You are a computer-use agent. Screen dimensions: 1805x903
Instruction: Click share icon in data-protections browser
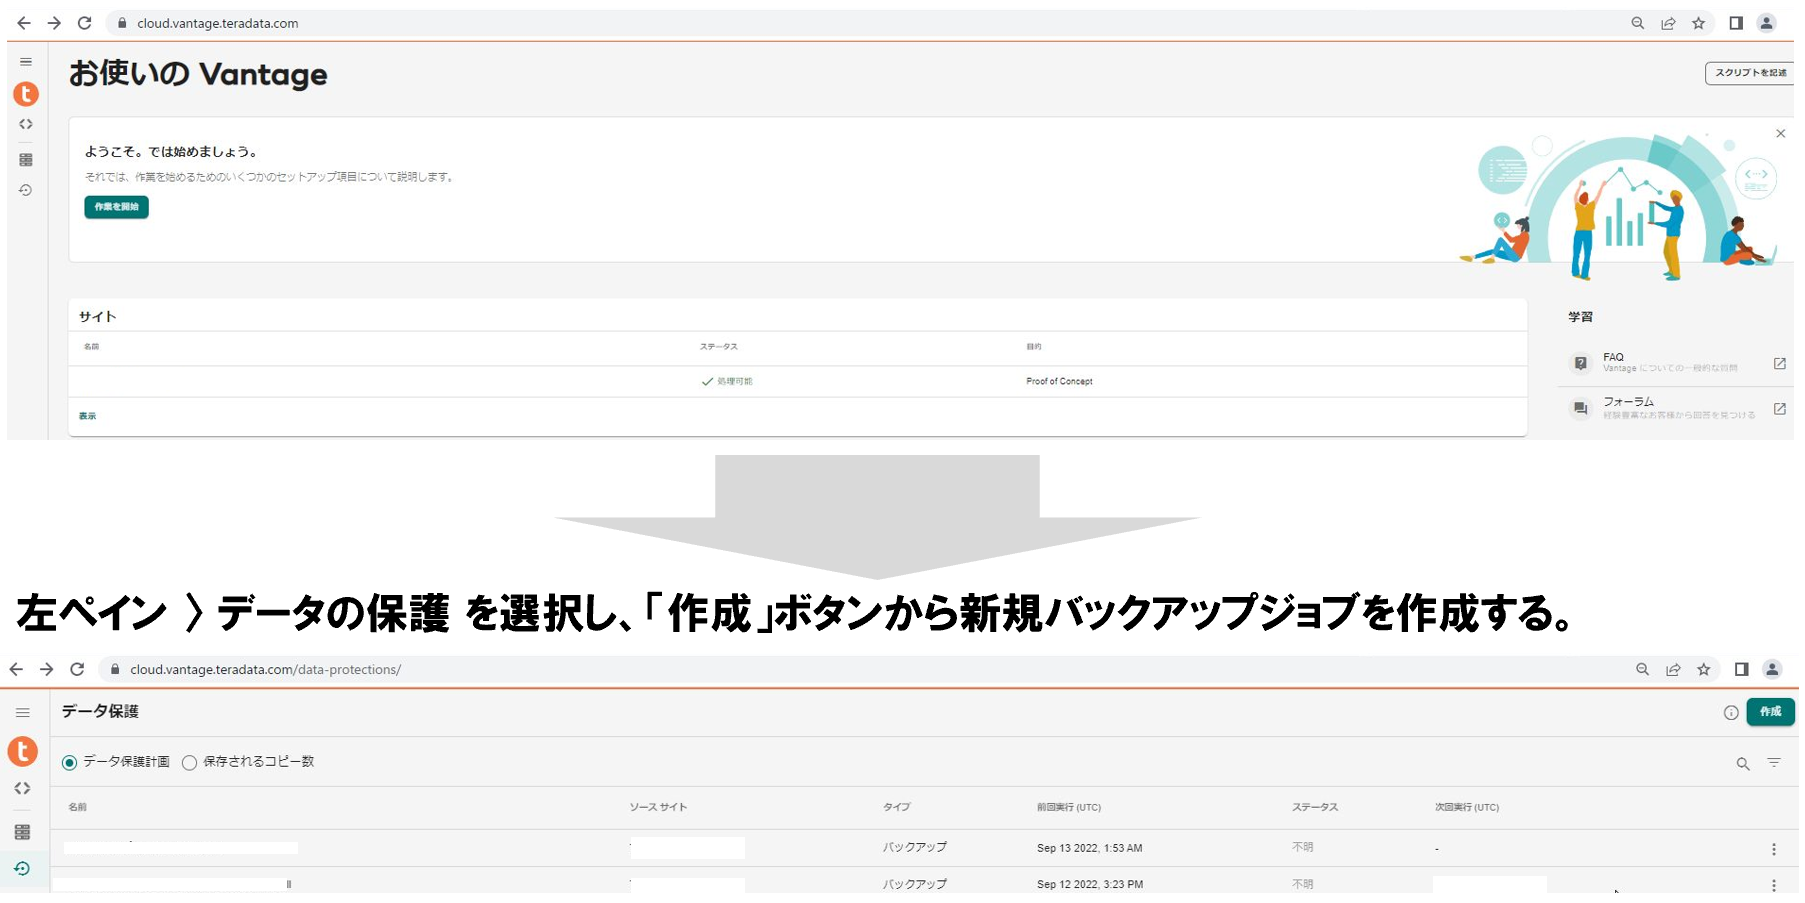(x=1673, y=669)
